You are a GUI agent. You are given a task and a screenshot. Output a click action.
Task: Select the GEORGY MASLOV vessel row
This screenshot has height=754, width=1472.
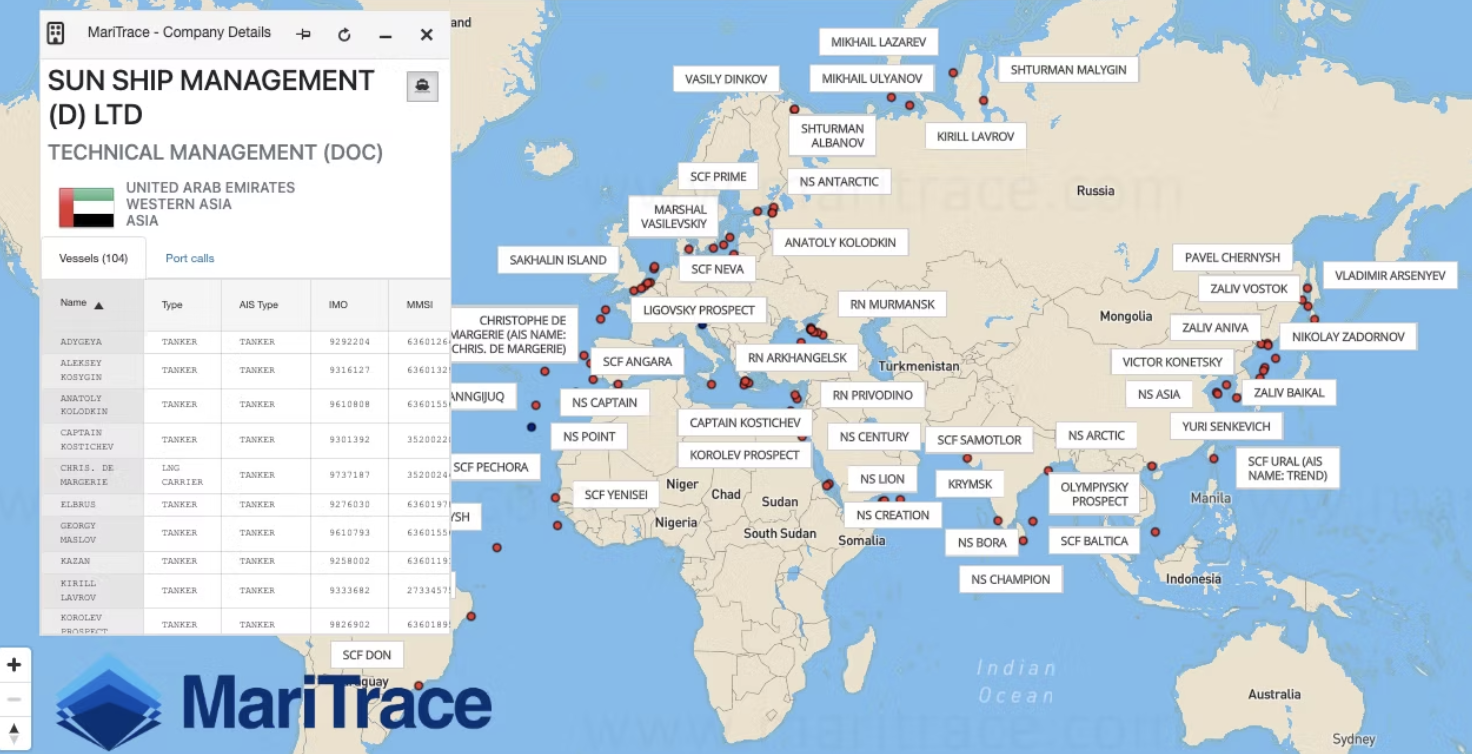coord(245,533)
